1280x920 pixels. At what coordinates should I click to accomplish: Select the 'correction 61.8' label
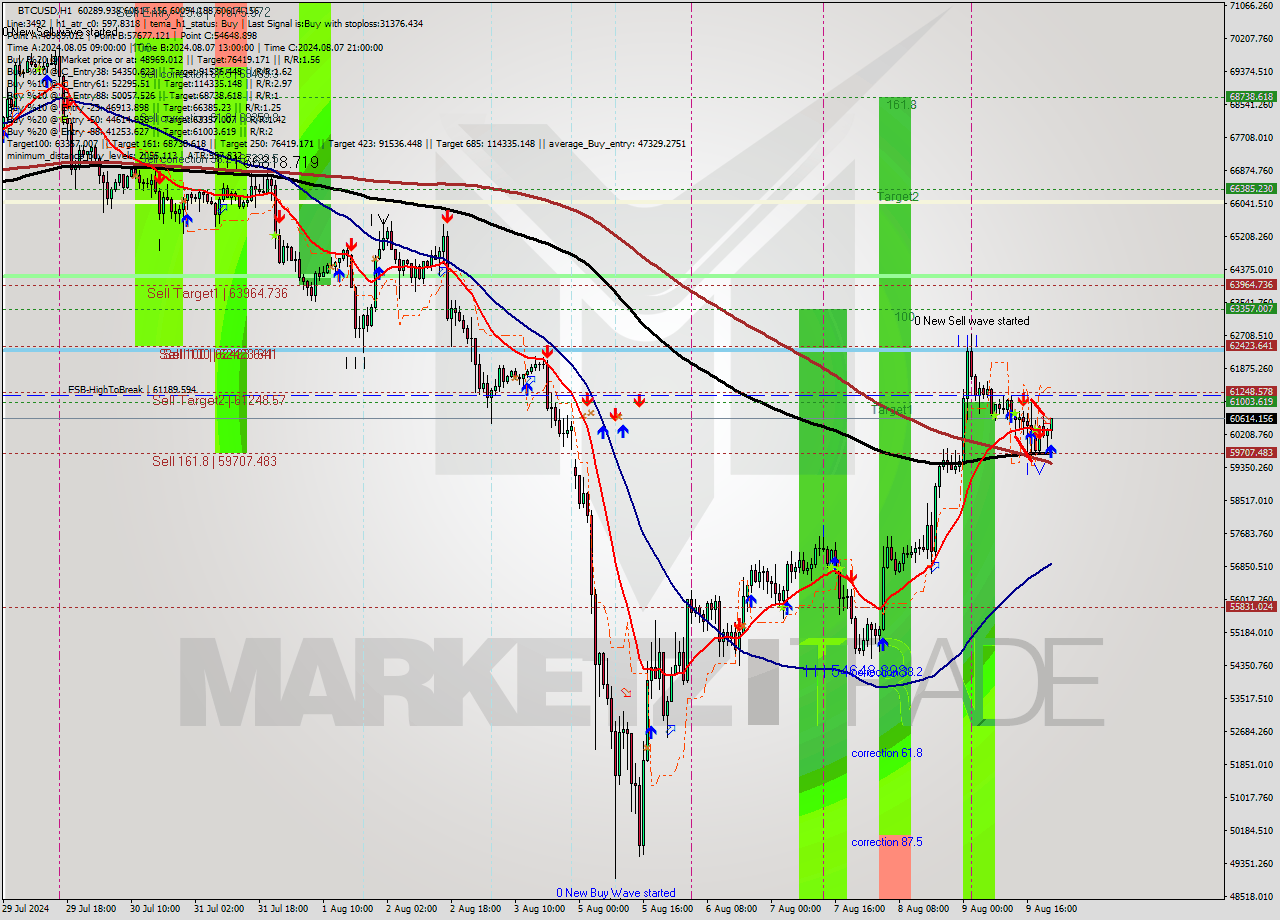pos(886,753)
